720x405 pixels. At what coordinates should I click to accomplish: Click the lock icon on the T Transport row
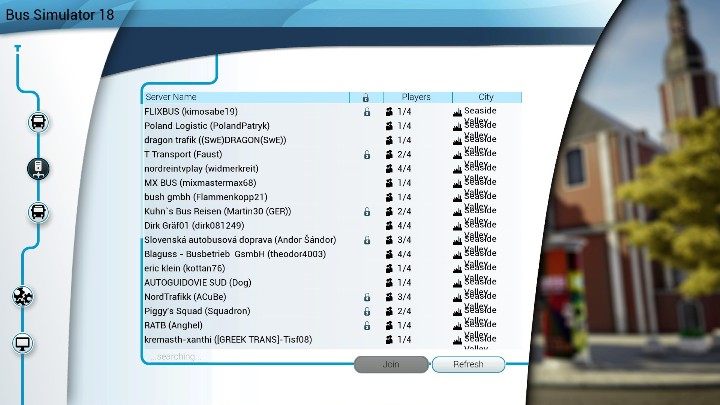366,155
